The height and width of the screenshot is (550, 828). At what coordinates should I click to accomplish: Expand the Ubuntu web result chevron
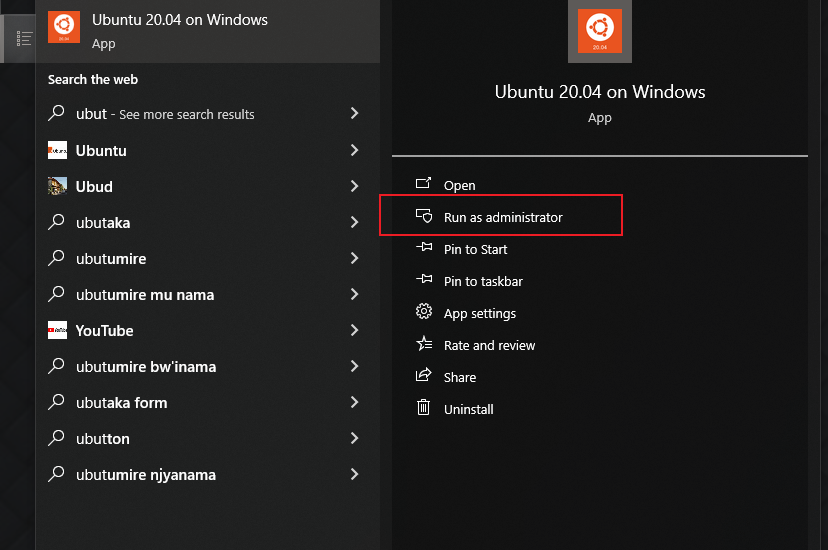[354, 150]
